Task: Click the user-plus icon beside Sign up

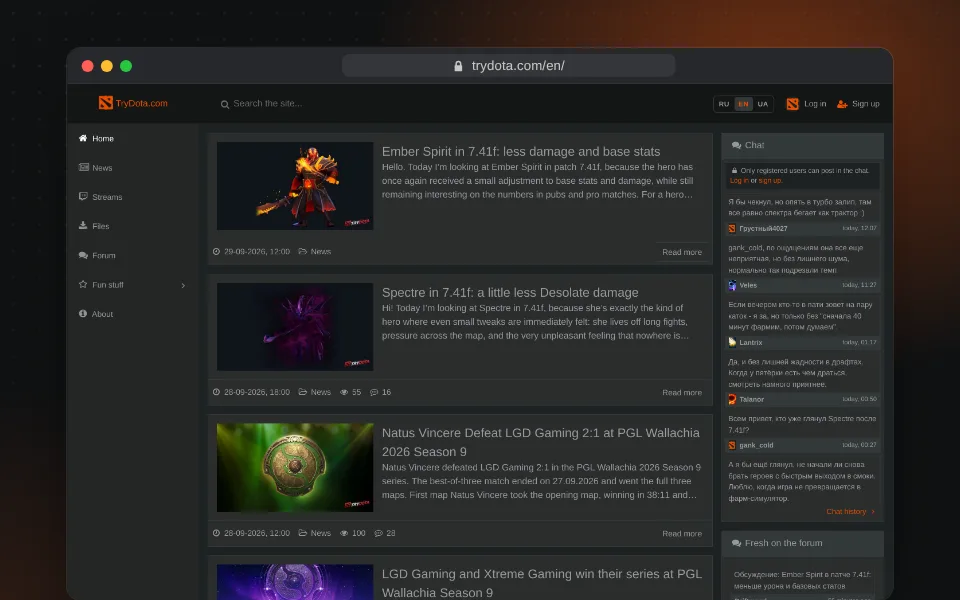Action: [x=842, y=104]
